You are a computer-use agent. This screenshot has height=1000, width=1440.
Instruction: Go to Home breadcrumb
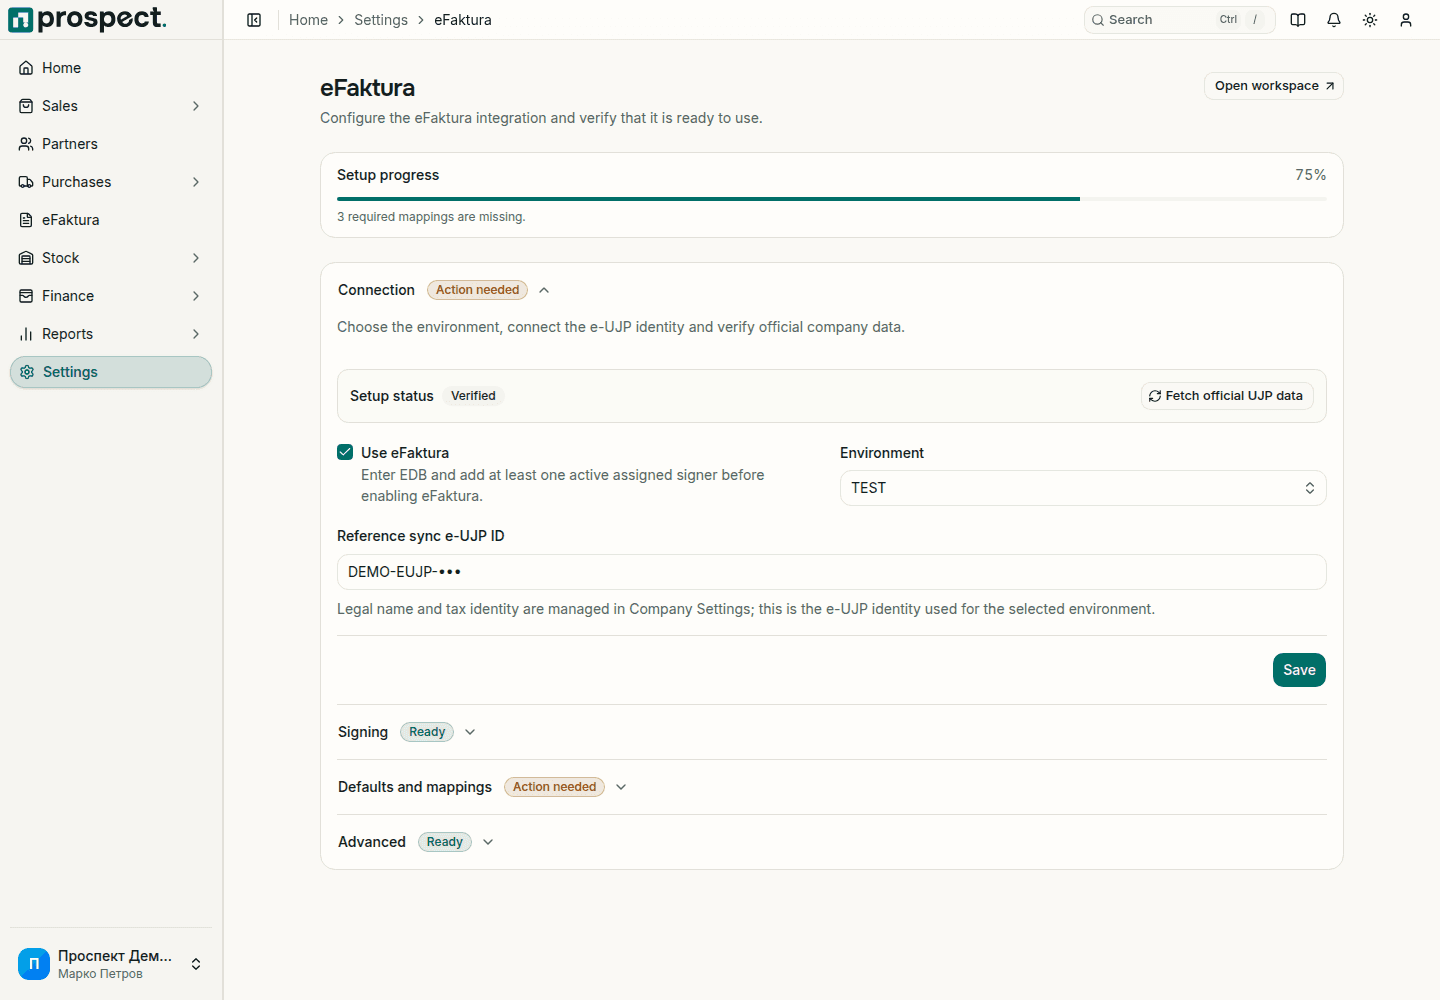[308, 20]
